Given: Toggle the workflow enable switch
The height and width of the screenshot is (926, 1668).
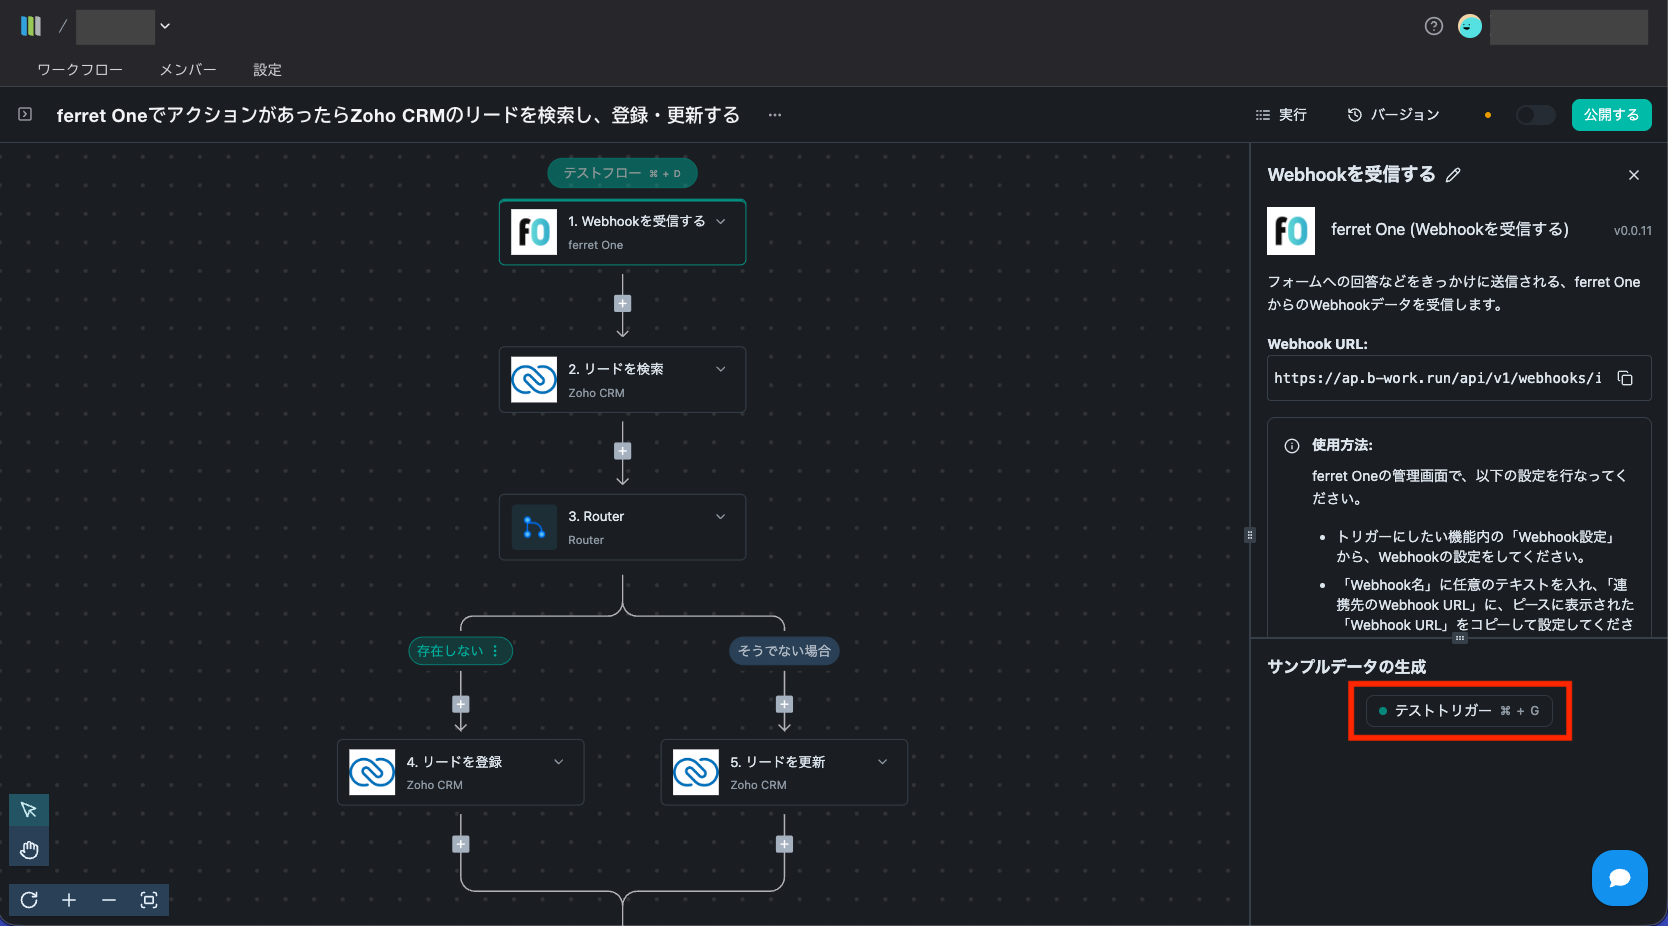Looking at the screenshot, I should [1535, 115].
